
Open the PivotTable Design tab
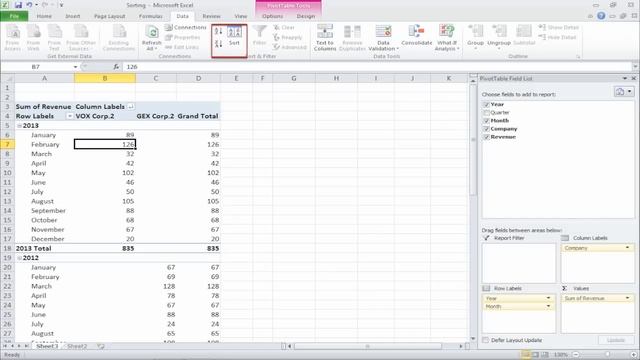(x=306, y=16)
